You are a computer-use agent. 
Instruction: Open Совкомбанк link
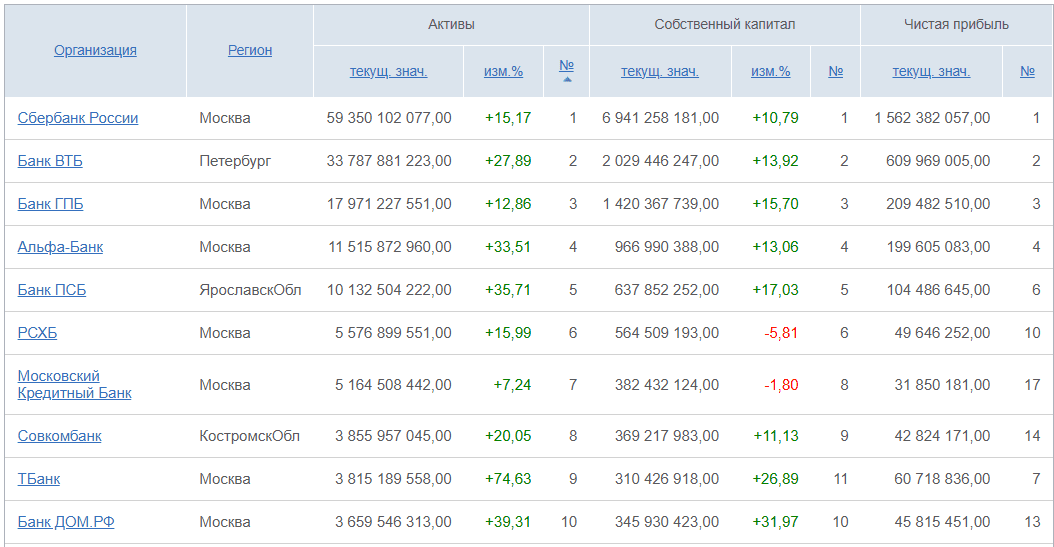point(60,436)
